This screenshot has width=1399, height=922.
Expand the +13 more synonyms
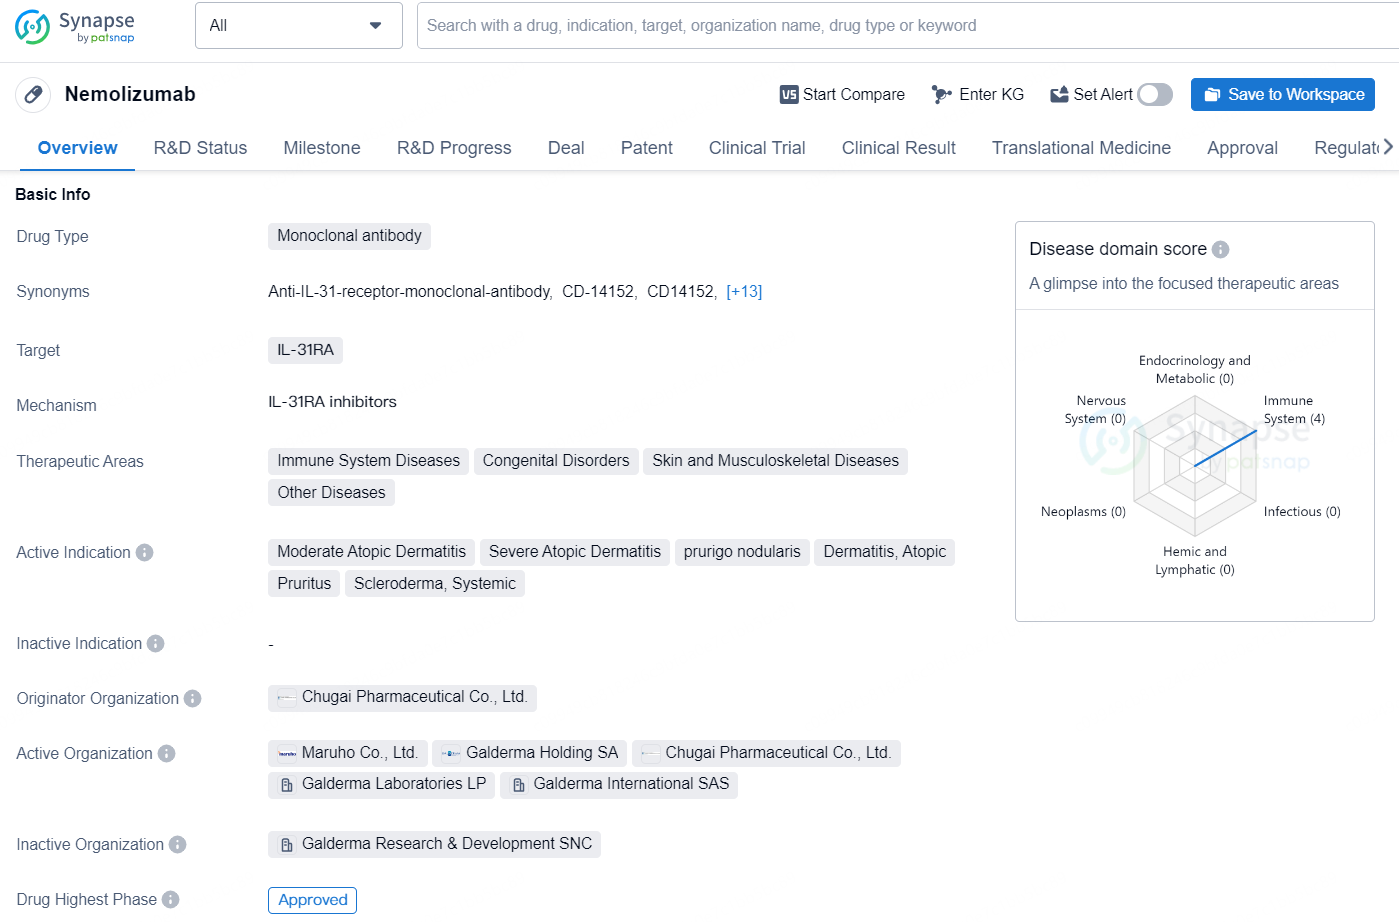744,292
